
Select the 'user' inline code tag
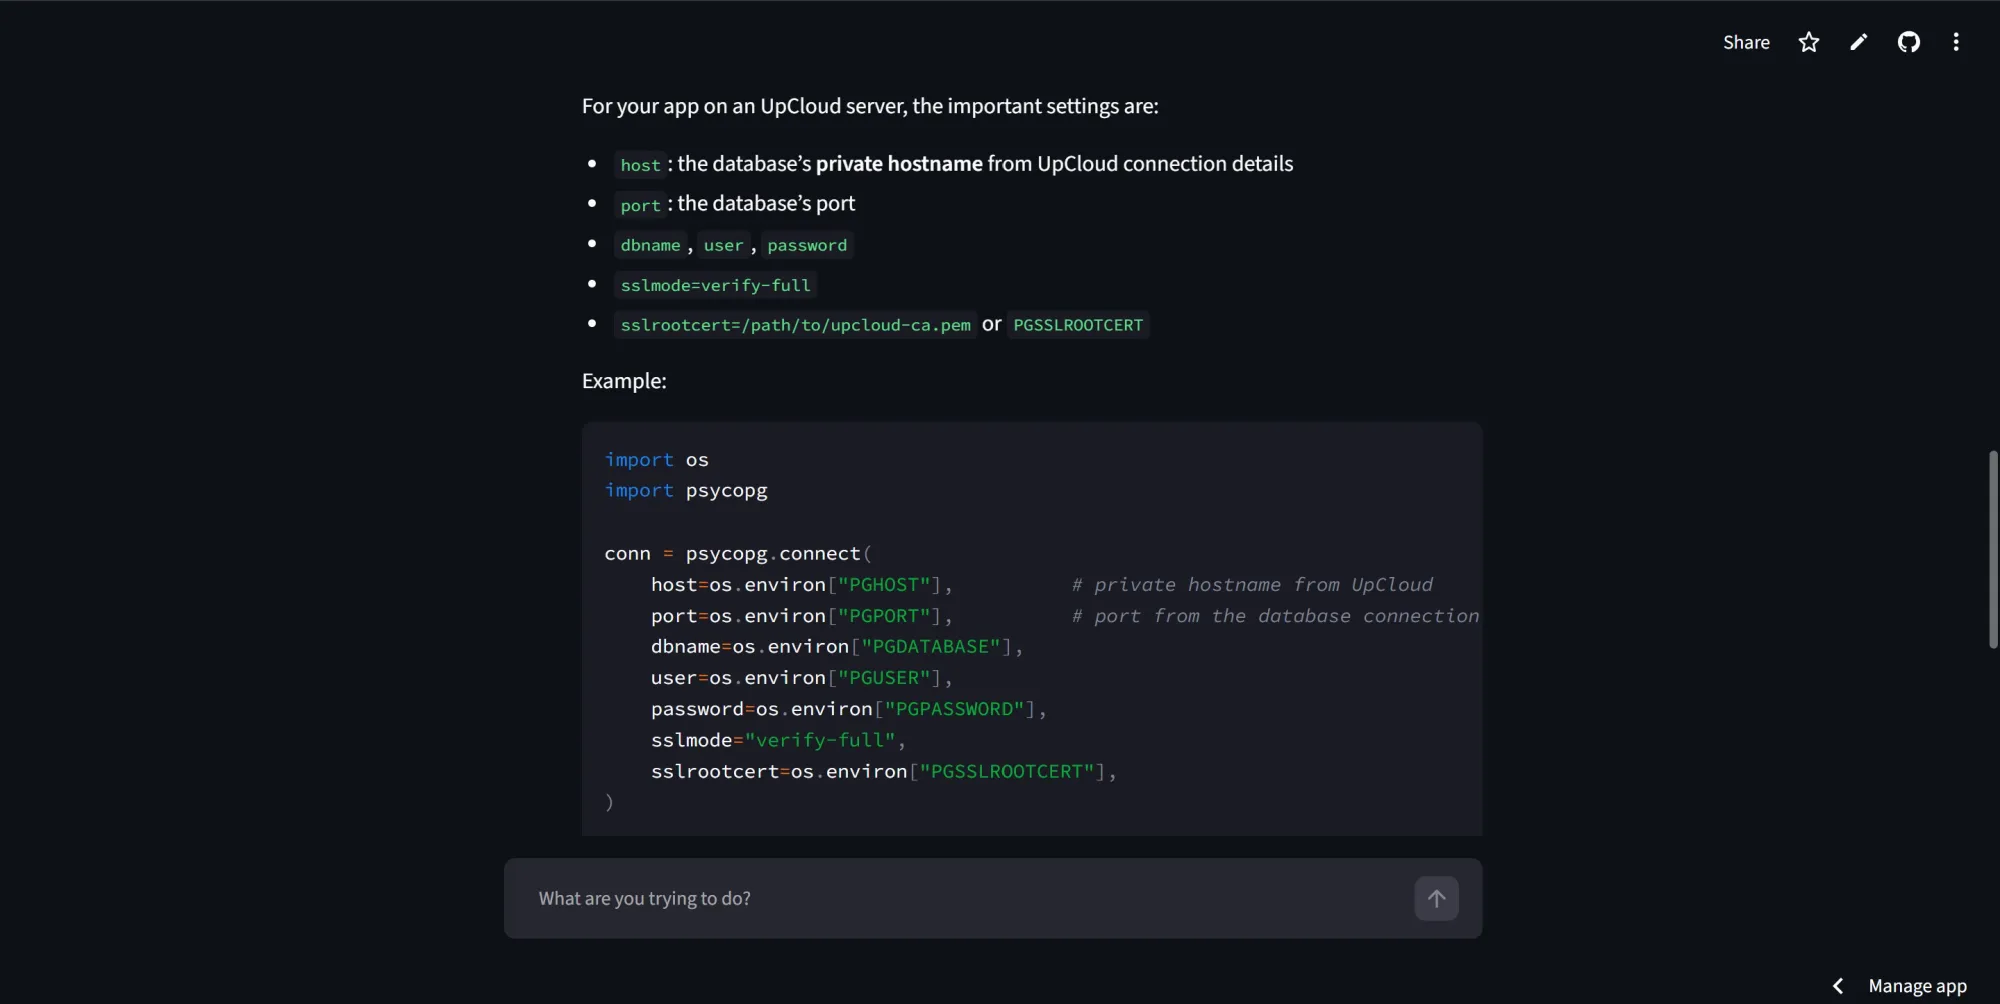[723, 245]
